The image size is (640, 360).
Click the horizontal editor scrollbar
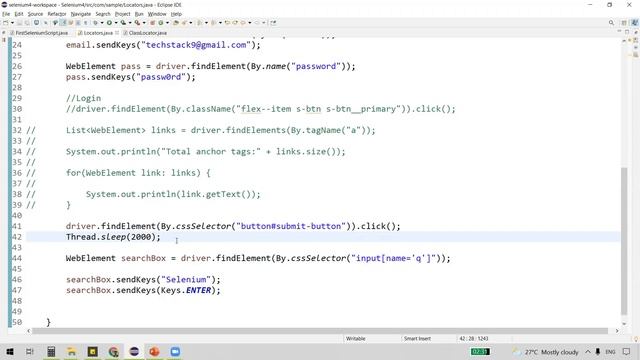320,331
